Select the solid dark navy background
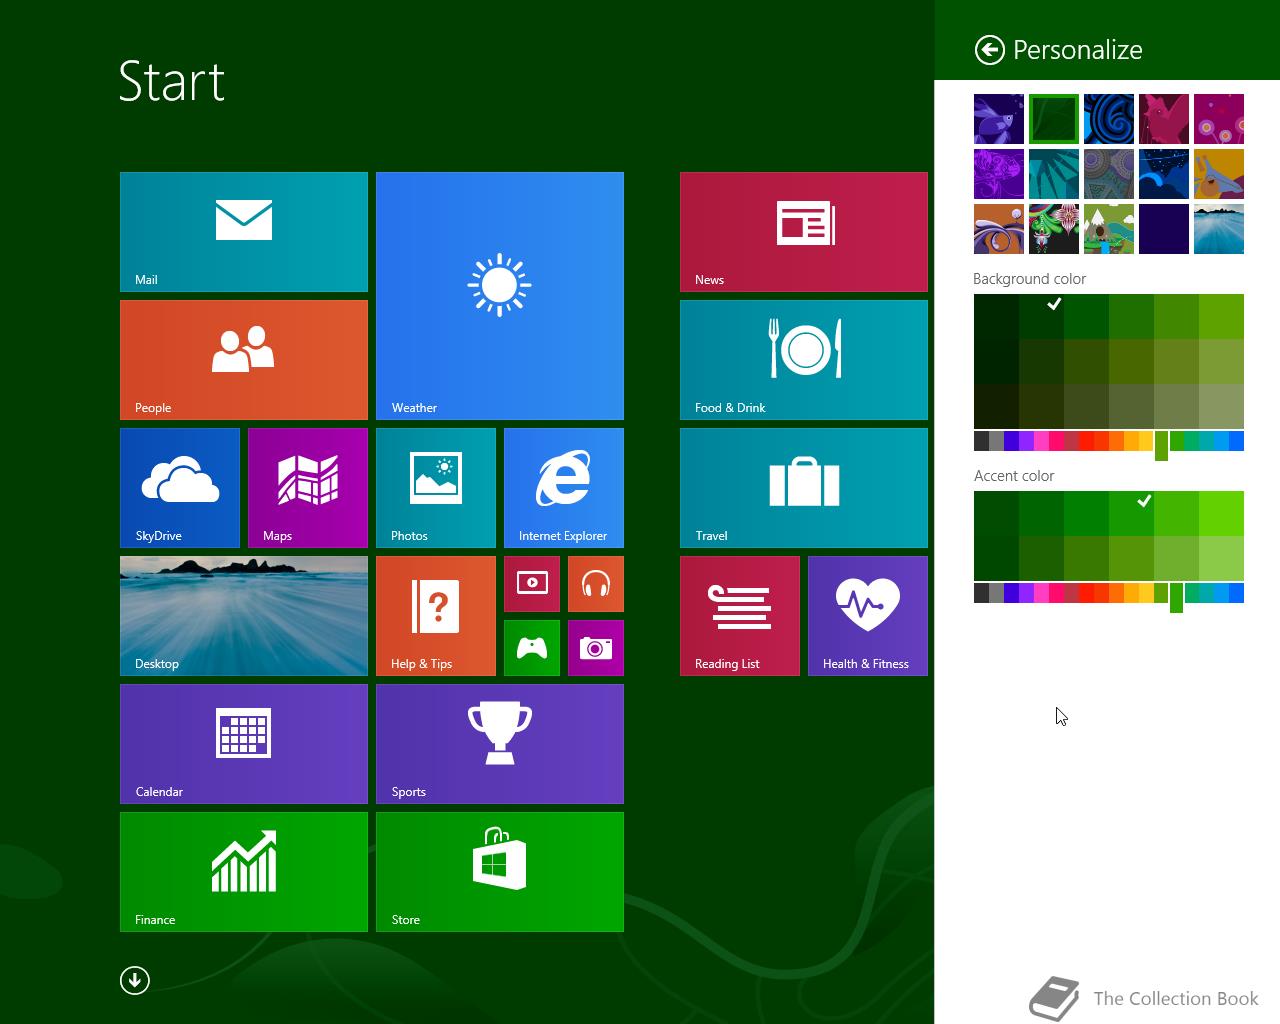 coord(1164,229)
